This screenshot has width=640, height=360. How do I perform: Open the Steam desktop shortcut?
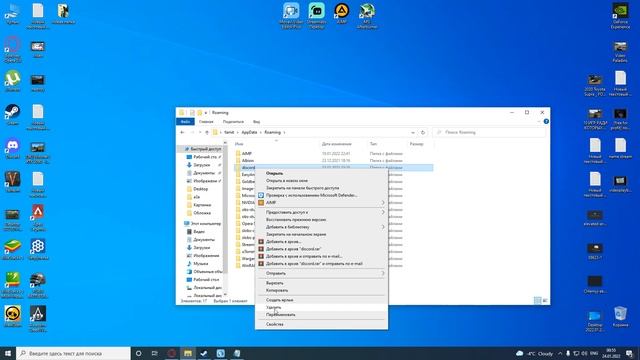click(12, 114)
